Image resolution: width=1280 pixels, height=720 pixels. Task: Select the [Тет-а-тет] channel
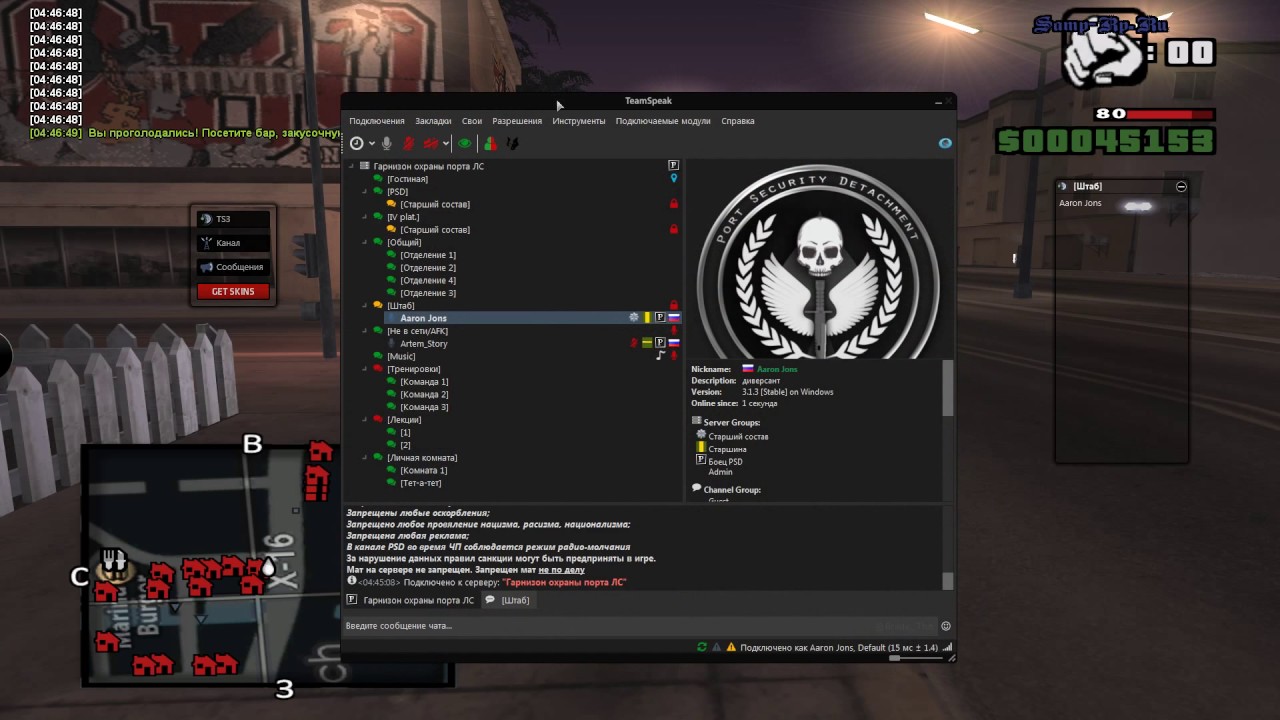coord(421,483)
